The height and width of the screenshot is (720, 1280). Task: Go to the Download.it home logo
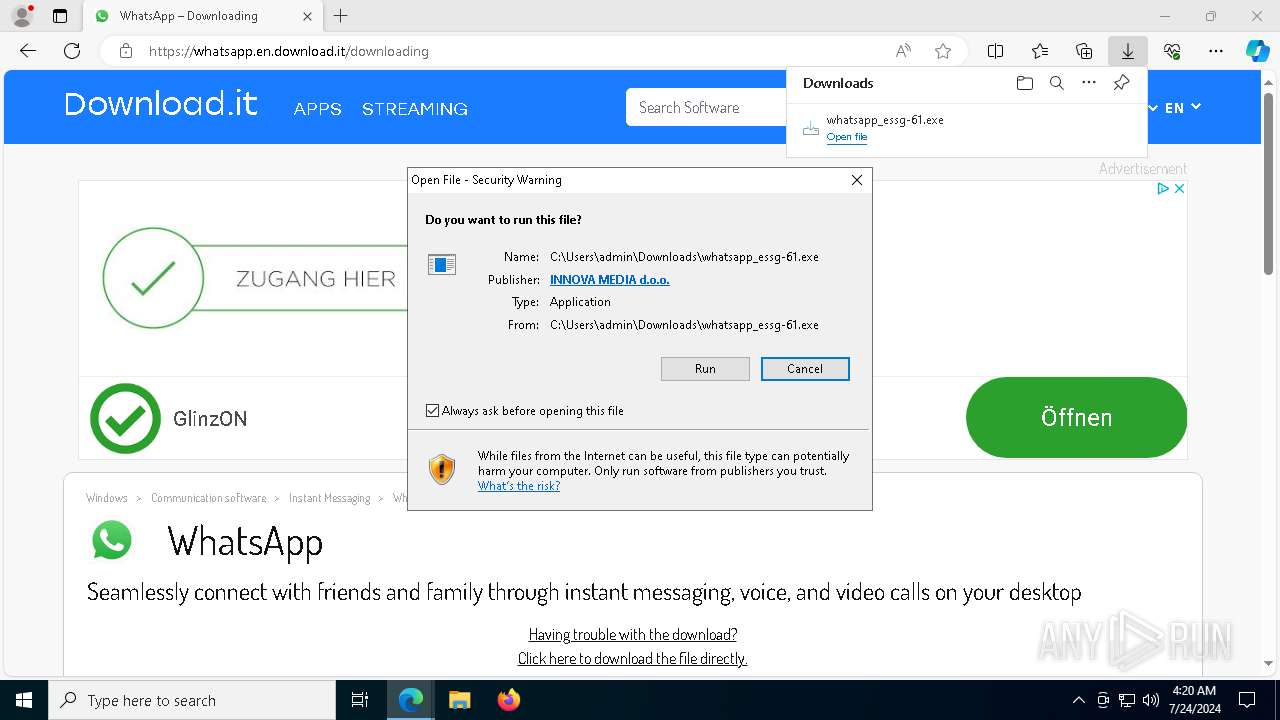tap(161, 104)
